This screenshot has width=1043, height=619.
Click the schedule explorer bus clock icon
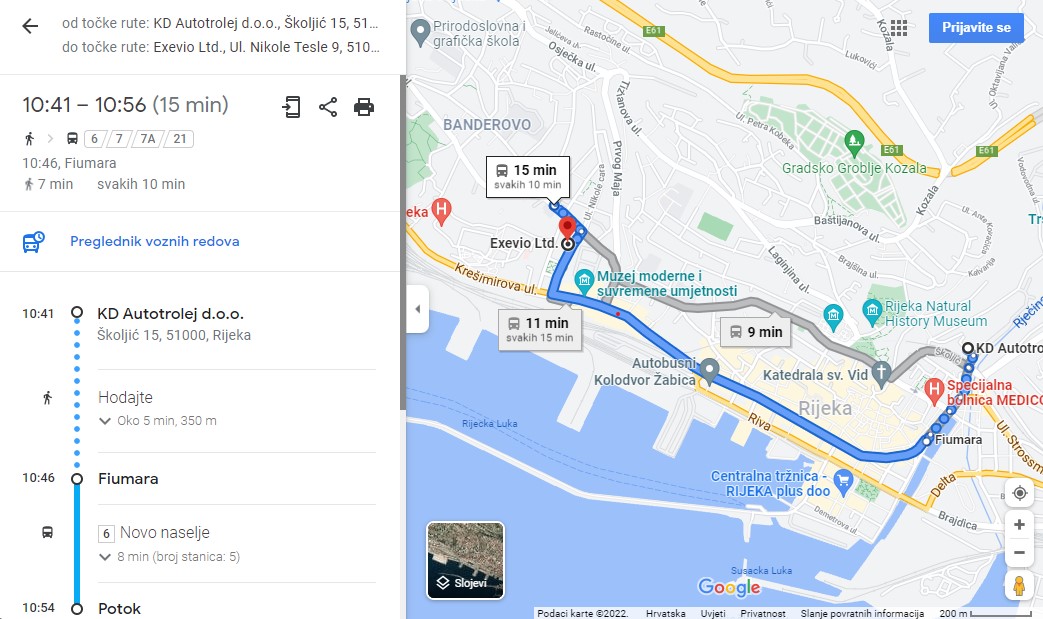(x=33, y=242)
